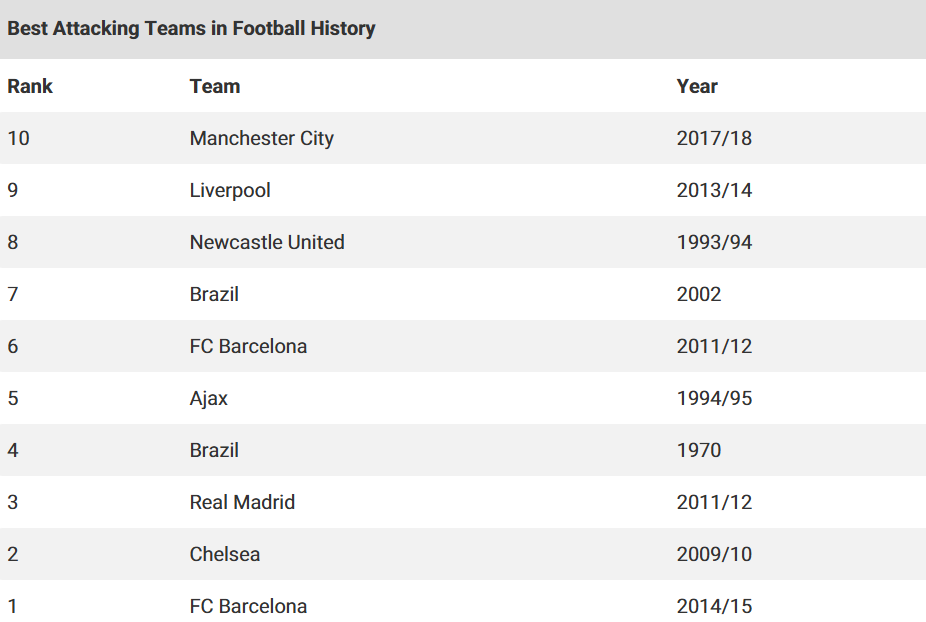Click the Best Attacking Teams table title

[191, 28]
